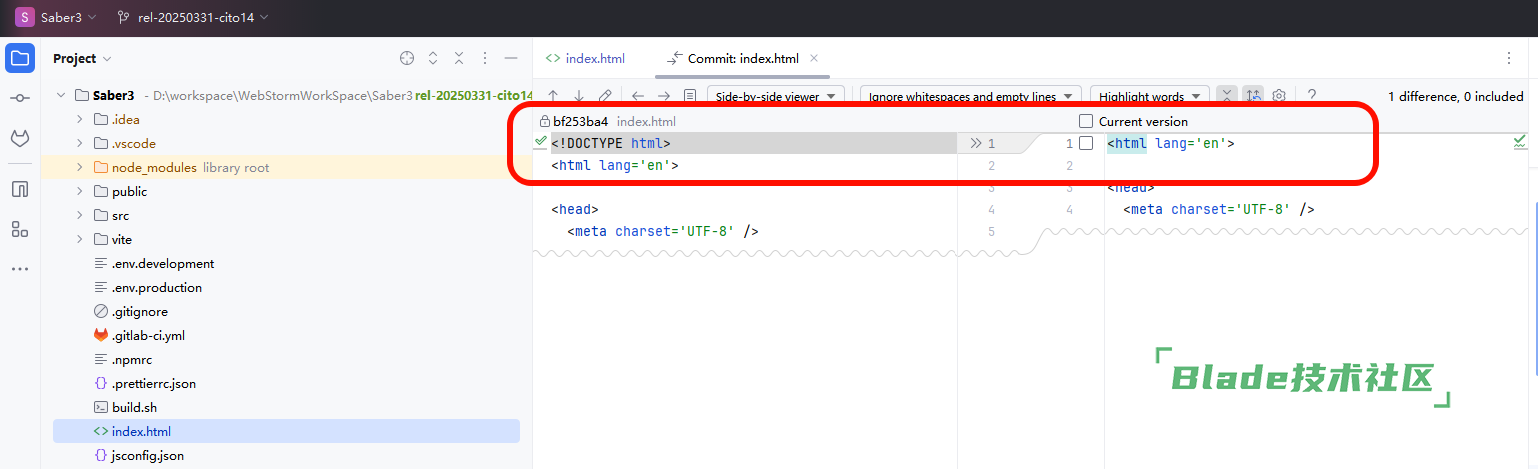Jump to source pencil icon
This screenshot has width=1538, height=469.
point(605,97)
